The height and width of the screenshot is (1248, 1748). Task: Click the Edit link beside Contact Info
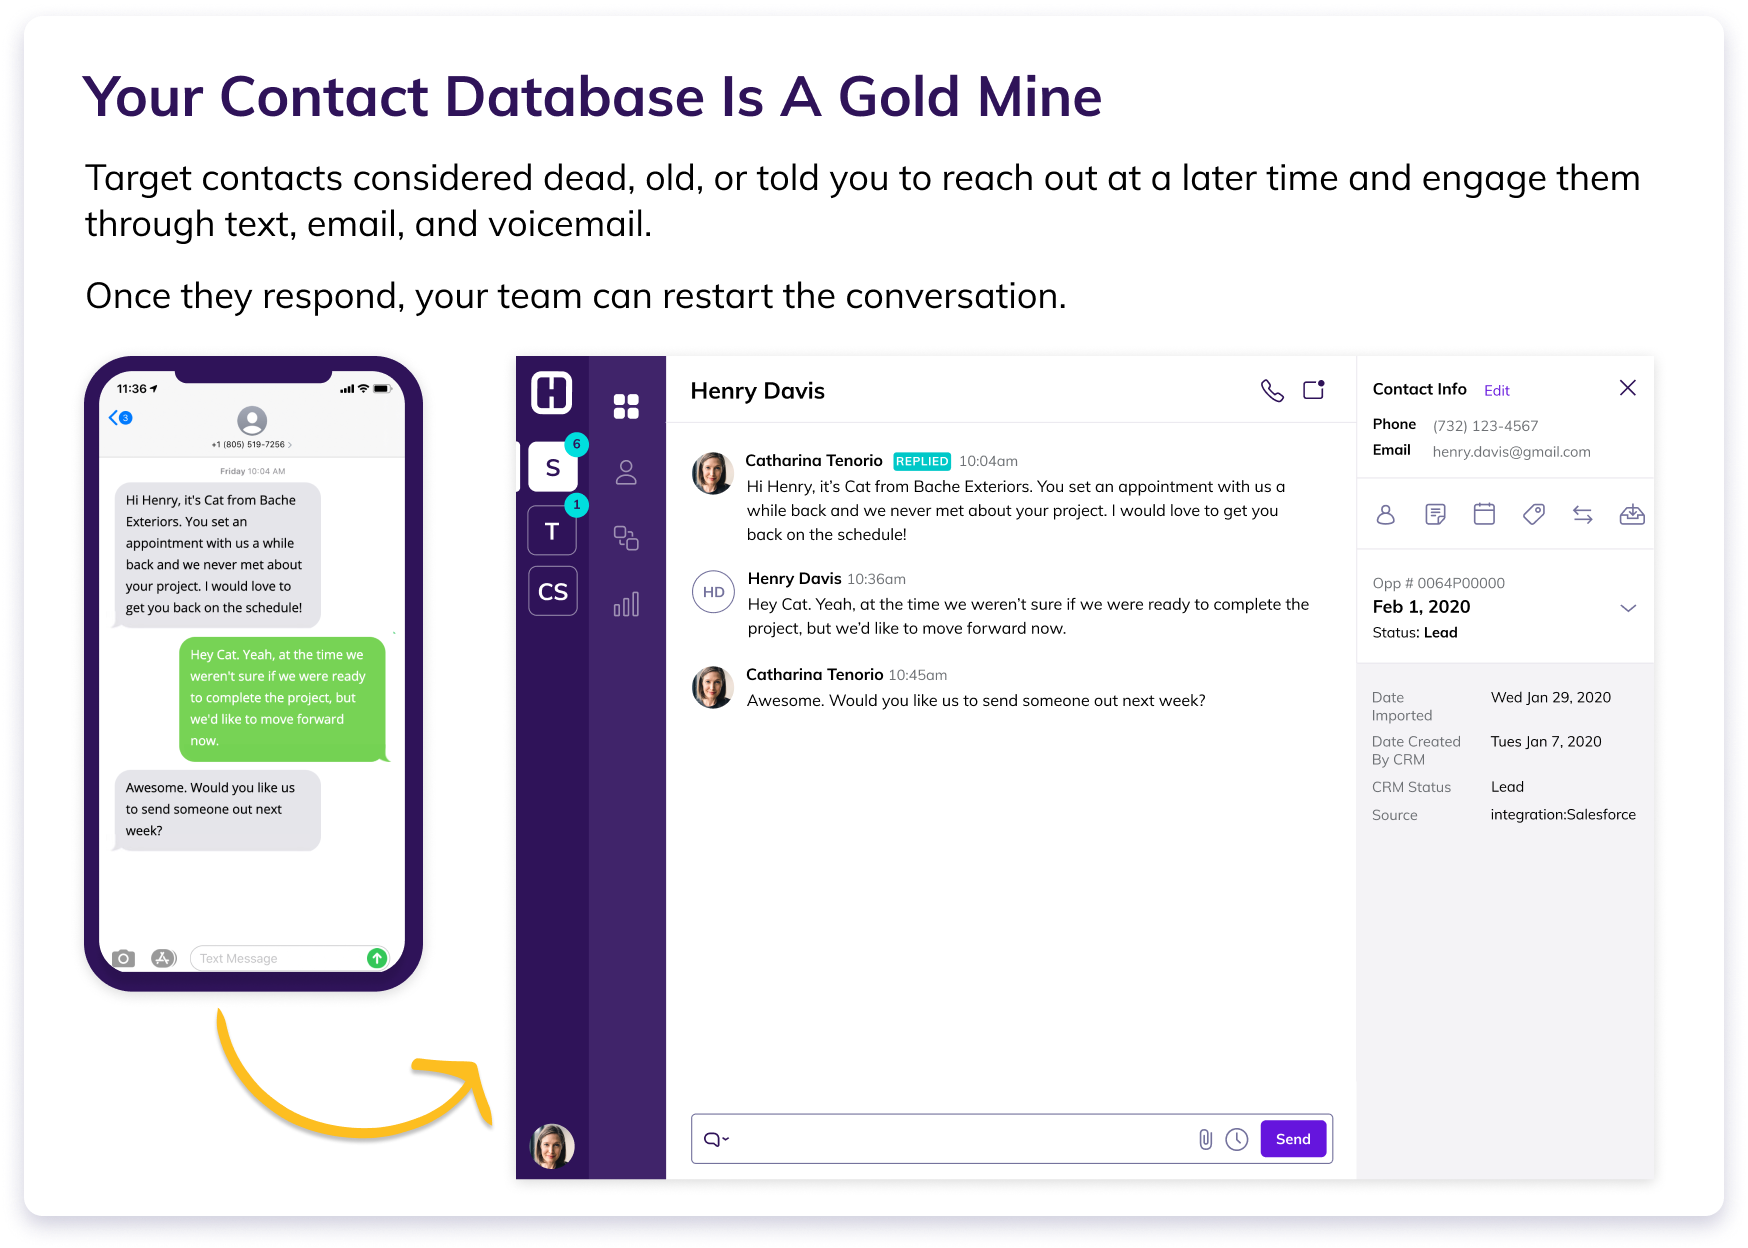1496,391
